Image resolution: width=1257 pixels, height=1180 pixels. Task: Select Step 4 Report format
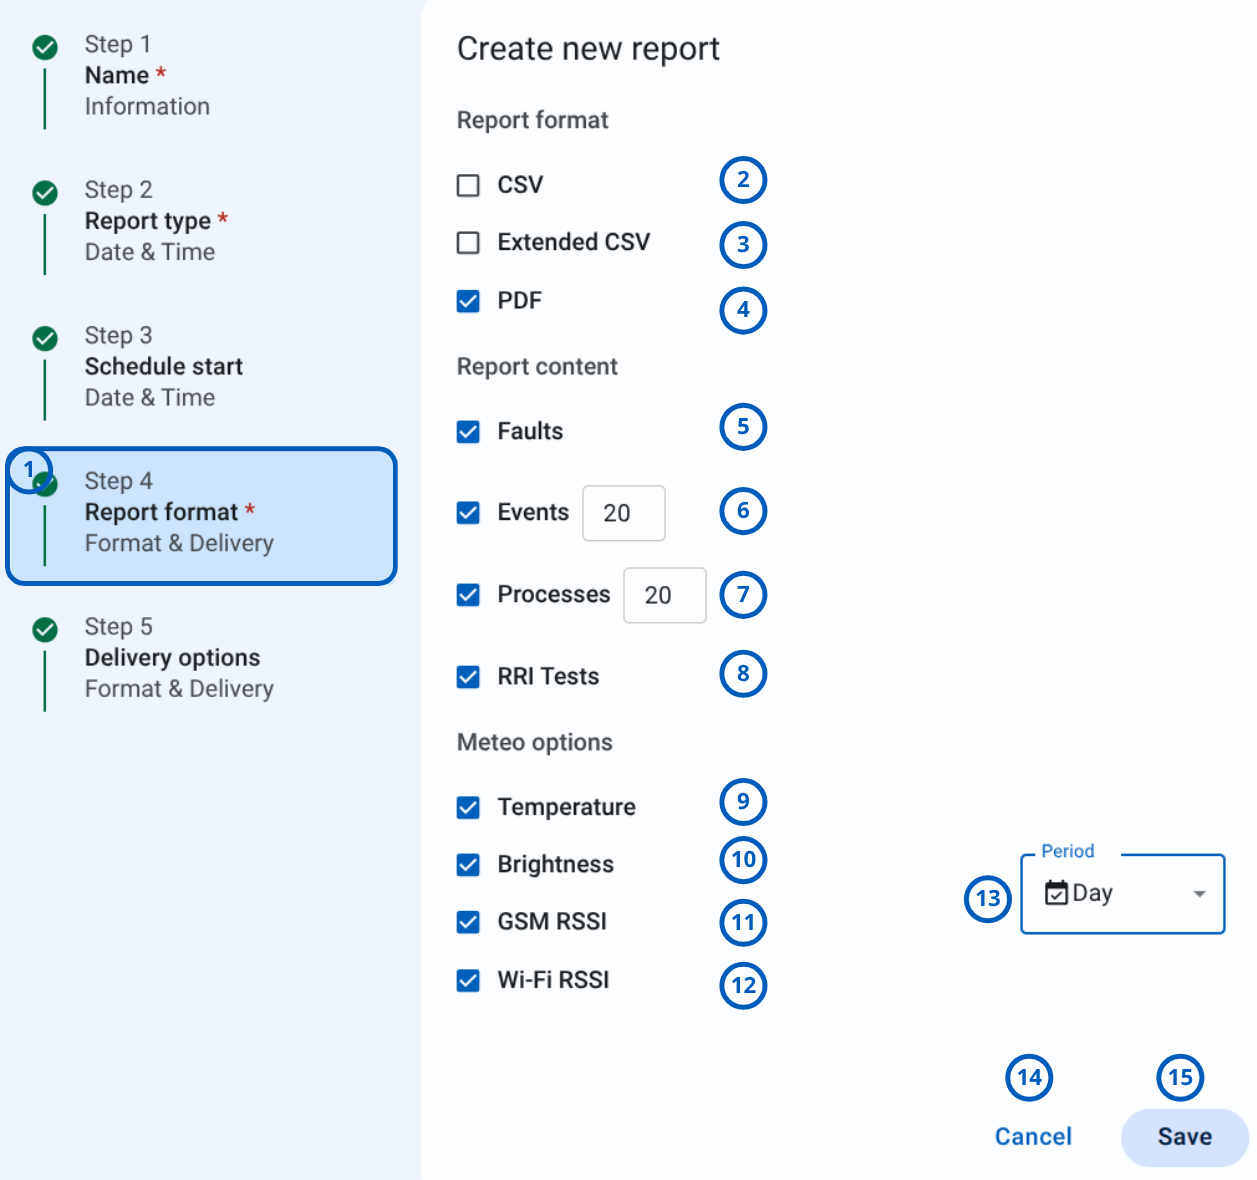tap(201, 516)
